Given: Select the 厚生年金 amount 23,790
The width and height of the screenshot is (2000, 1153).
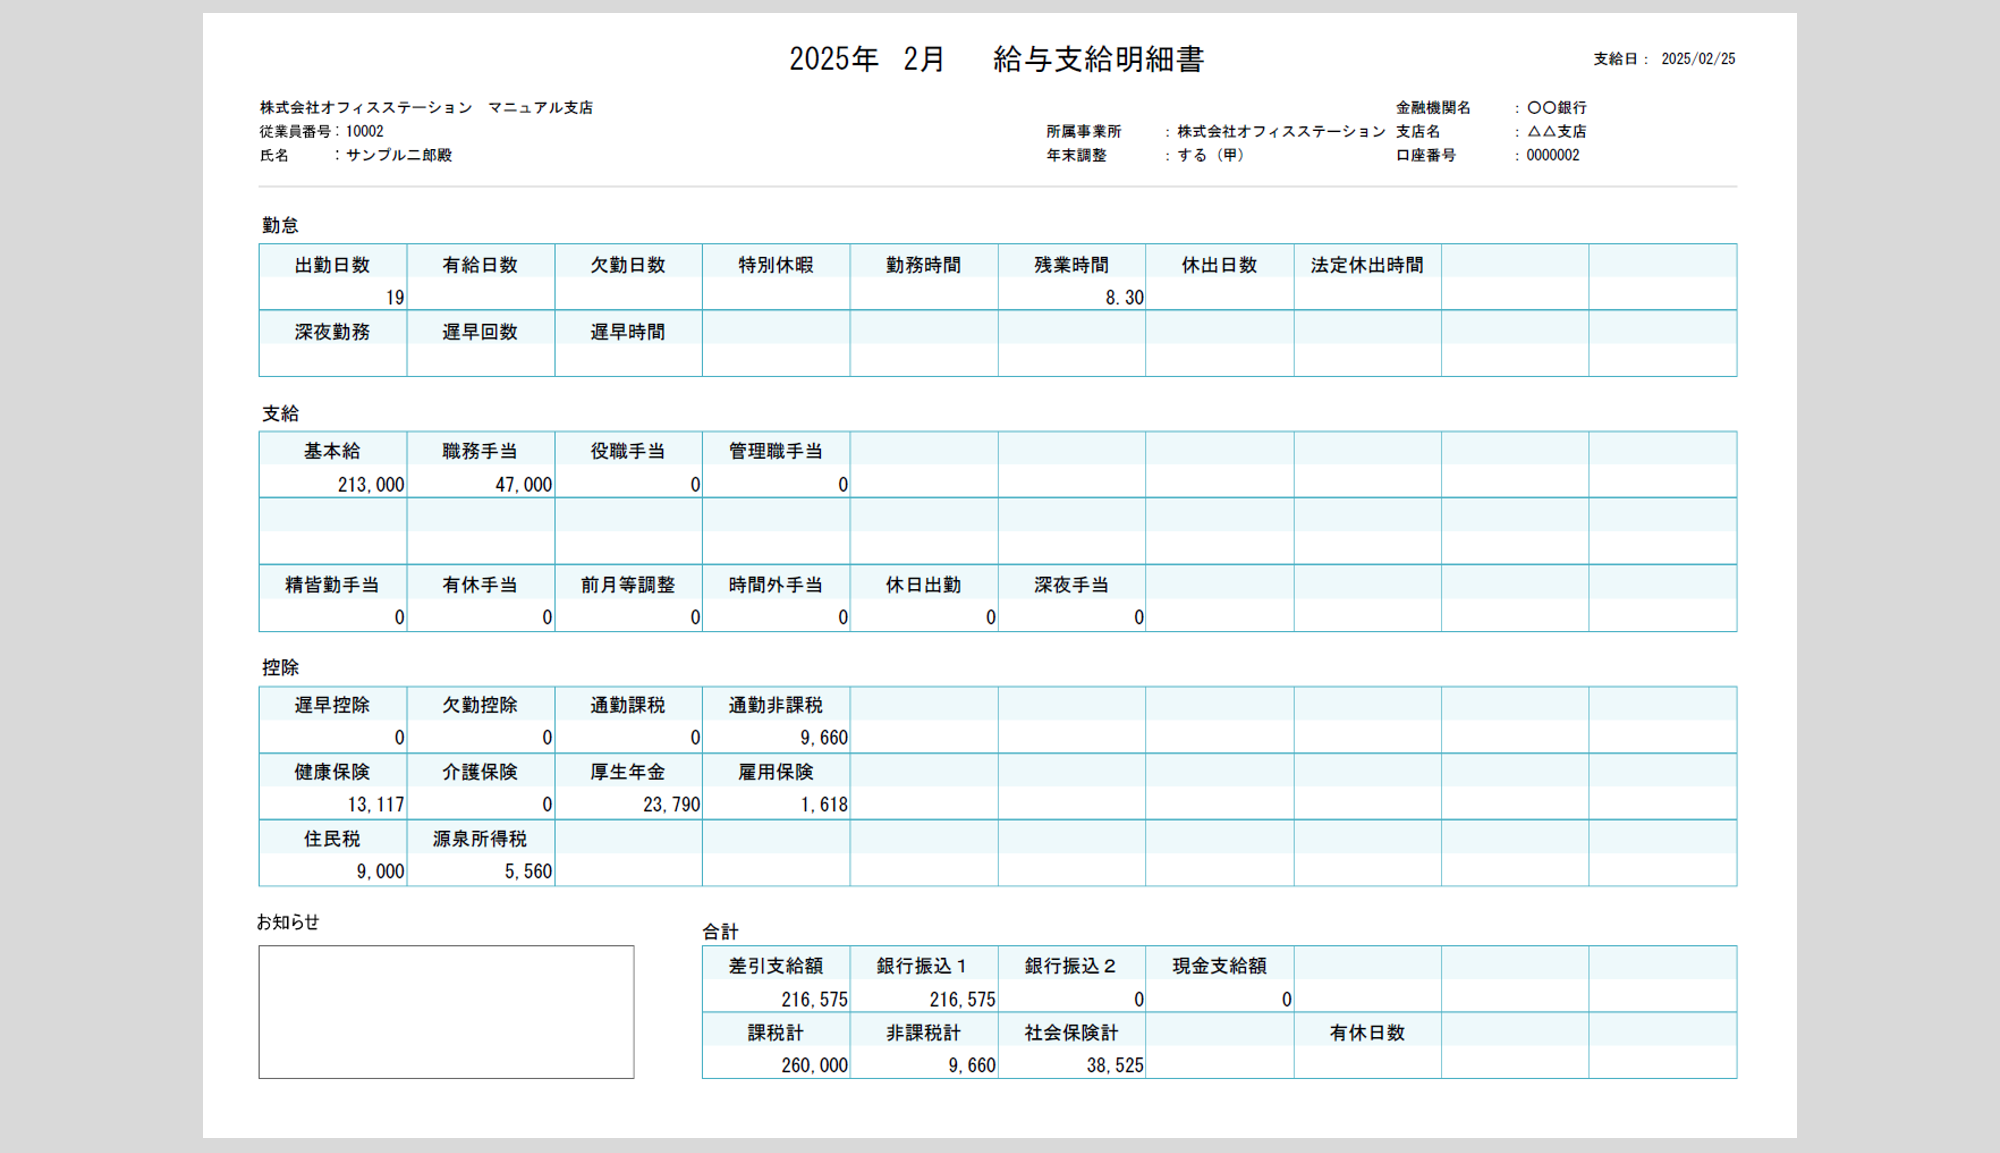Looking at the screenshot, I should pyautogui.click(x=670, y=805).
